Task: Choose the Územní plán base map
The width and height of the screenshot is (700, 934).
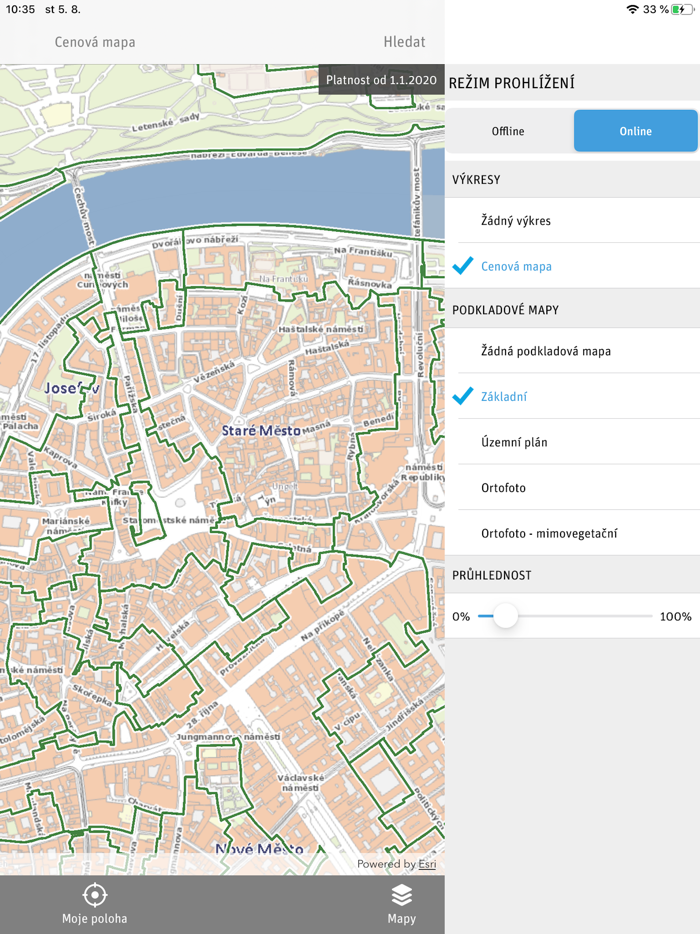Action: 573,442
